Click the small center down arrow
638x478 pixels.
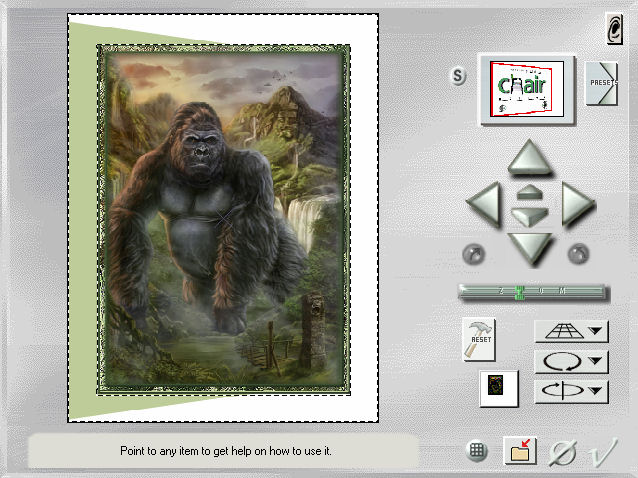(x=529, y=216)
